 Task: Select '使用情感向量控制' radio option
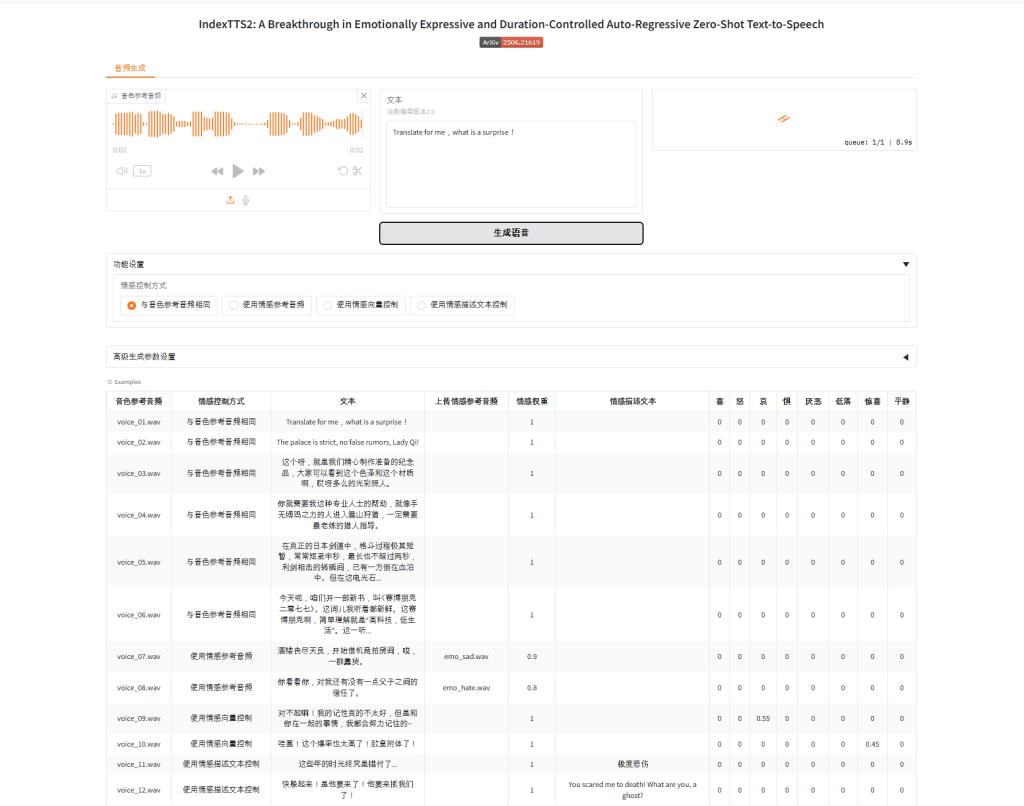[327, 306]
